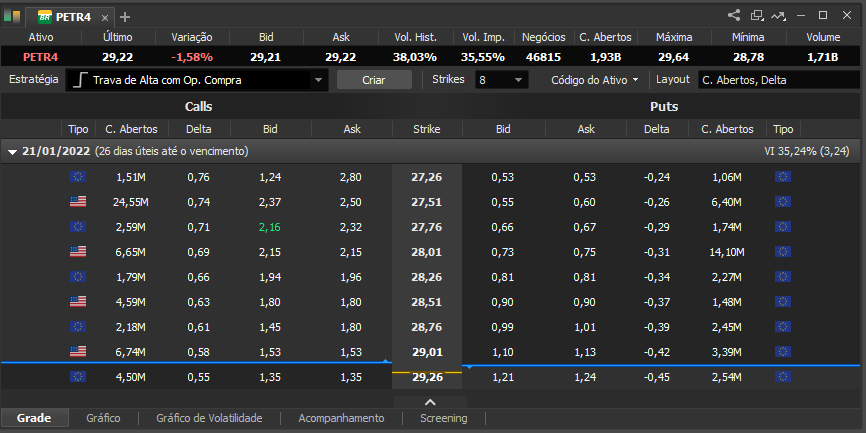Click the variation value -1,58%
Image resolution: width=866 pixels, height=433 pixels.
[x=192, y=57]
